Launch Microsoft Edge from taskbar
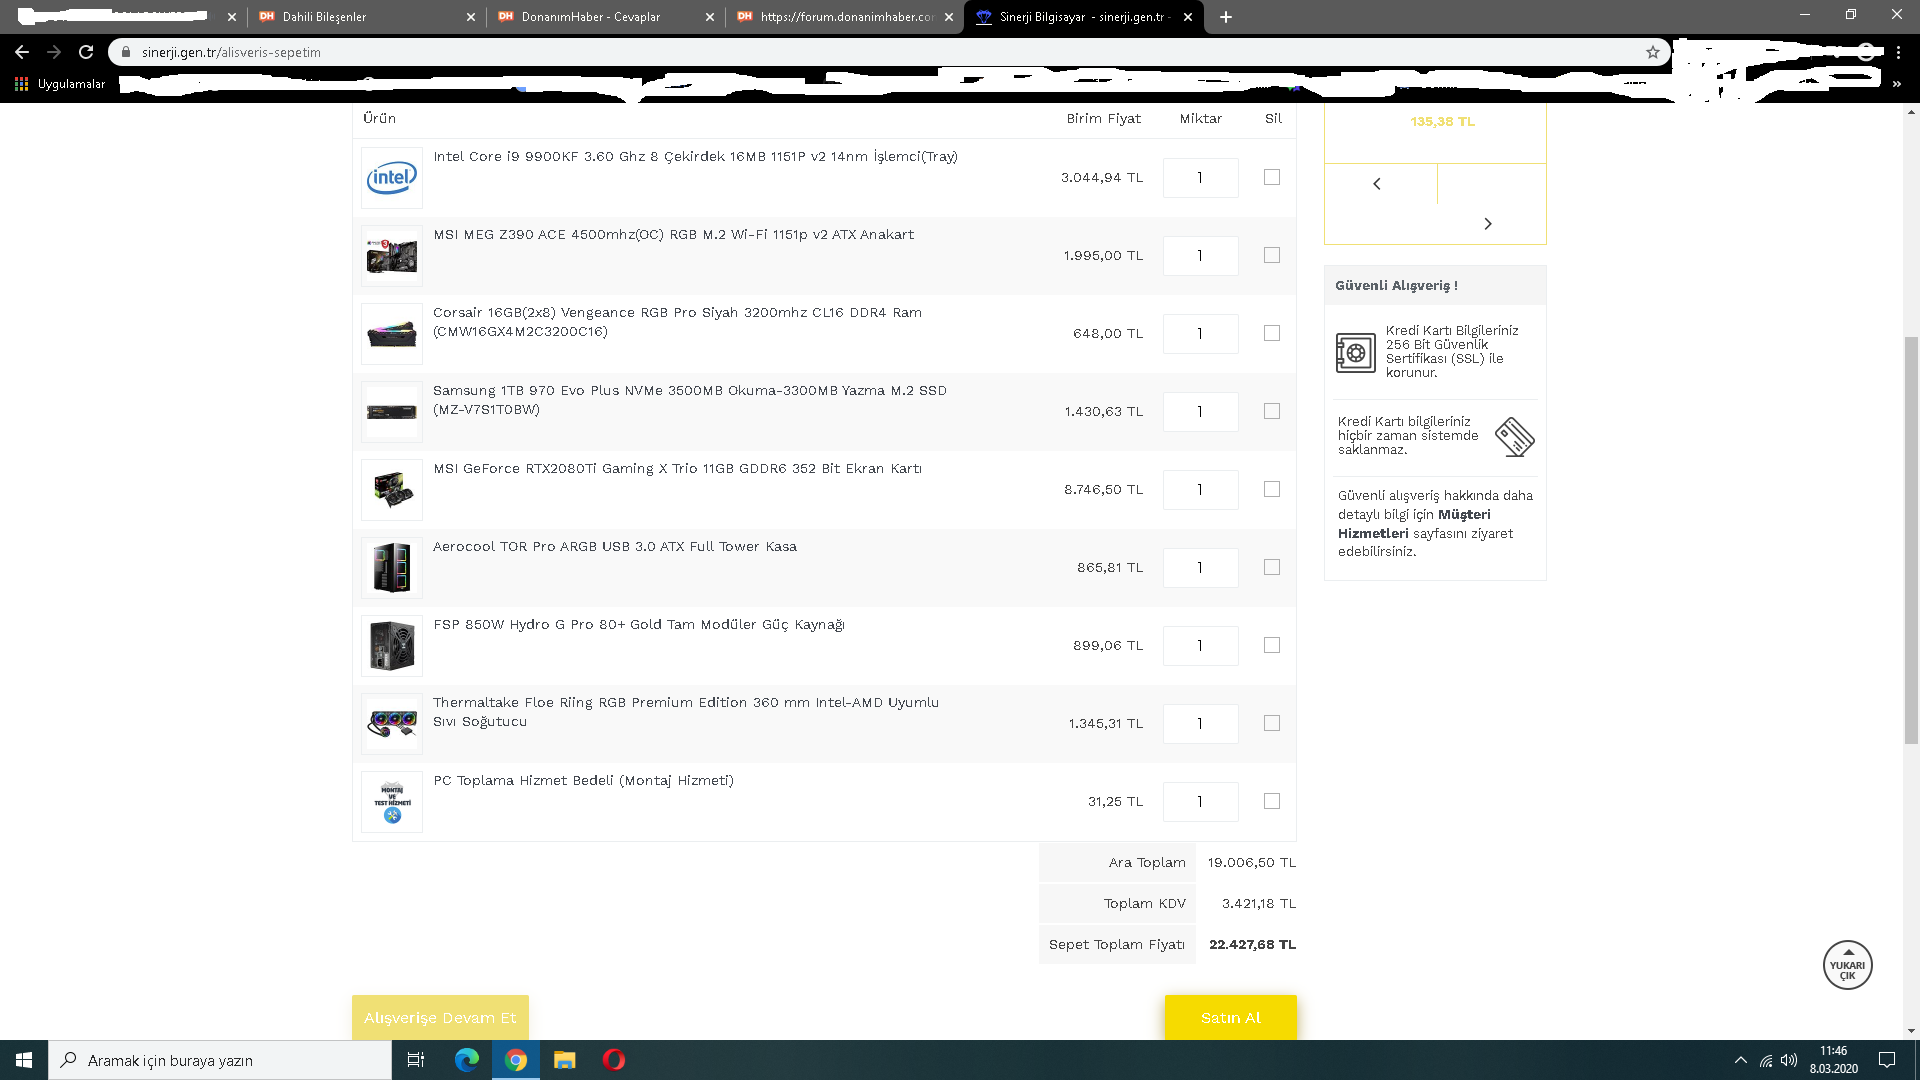The image size is (1920, 1080). coord(466,1060)
